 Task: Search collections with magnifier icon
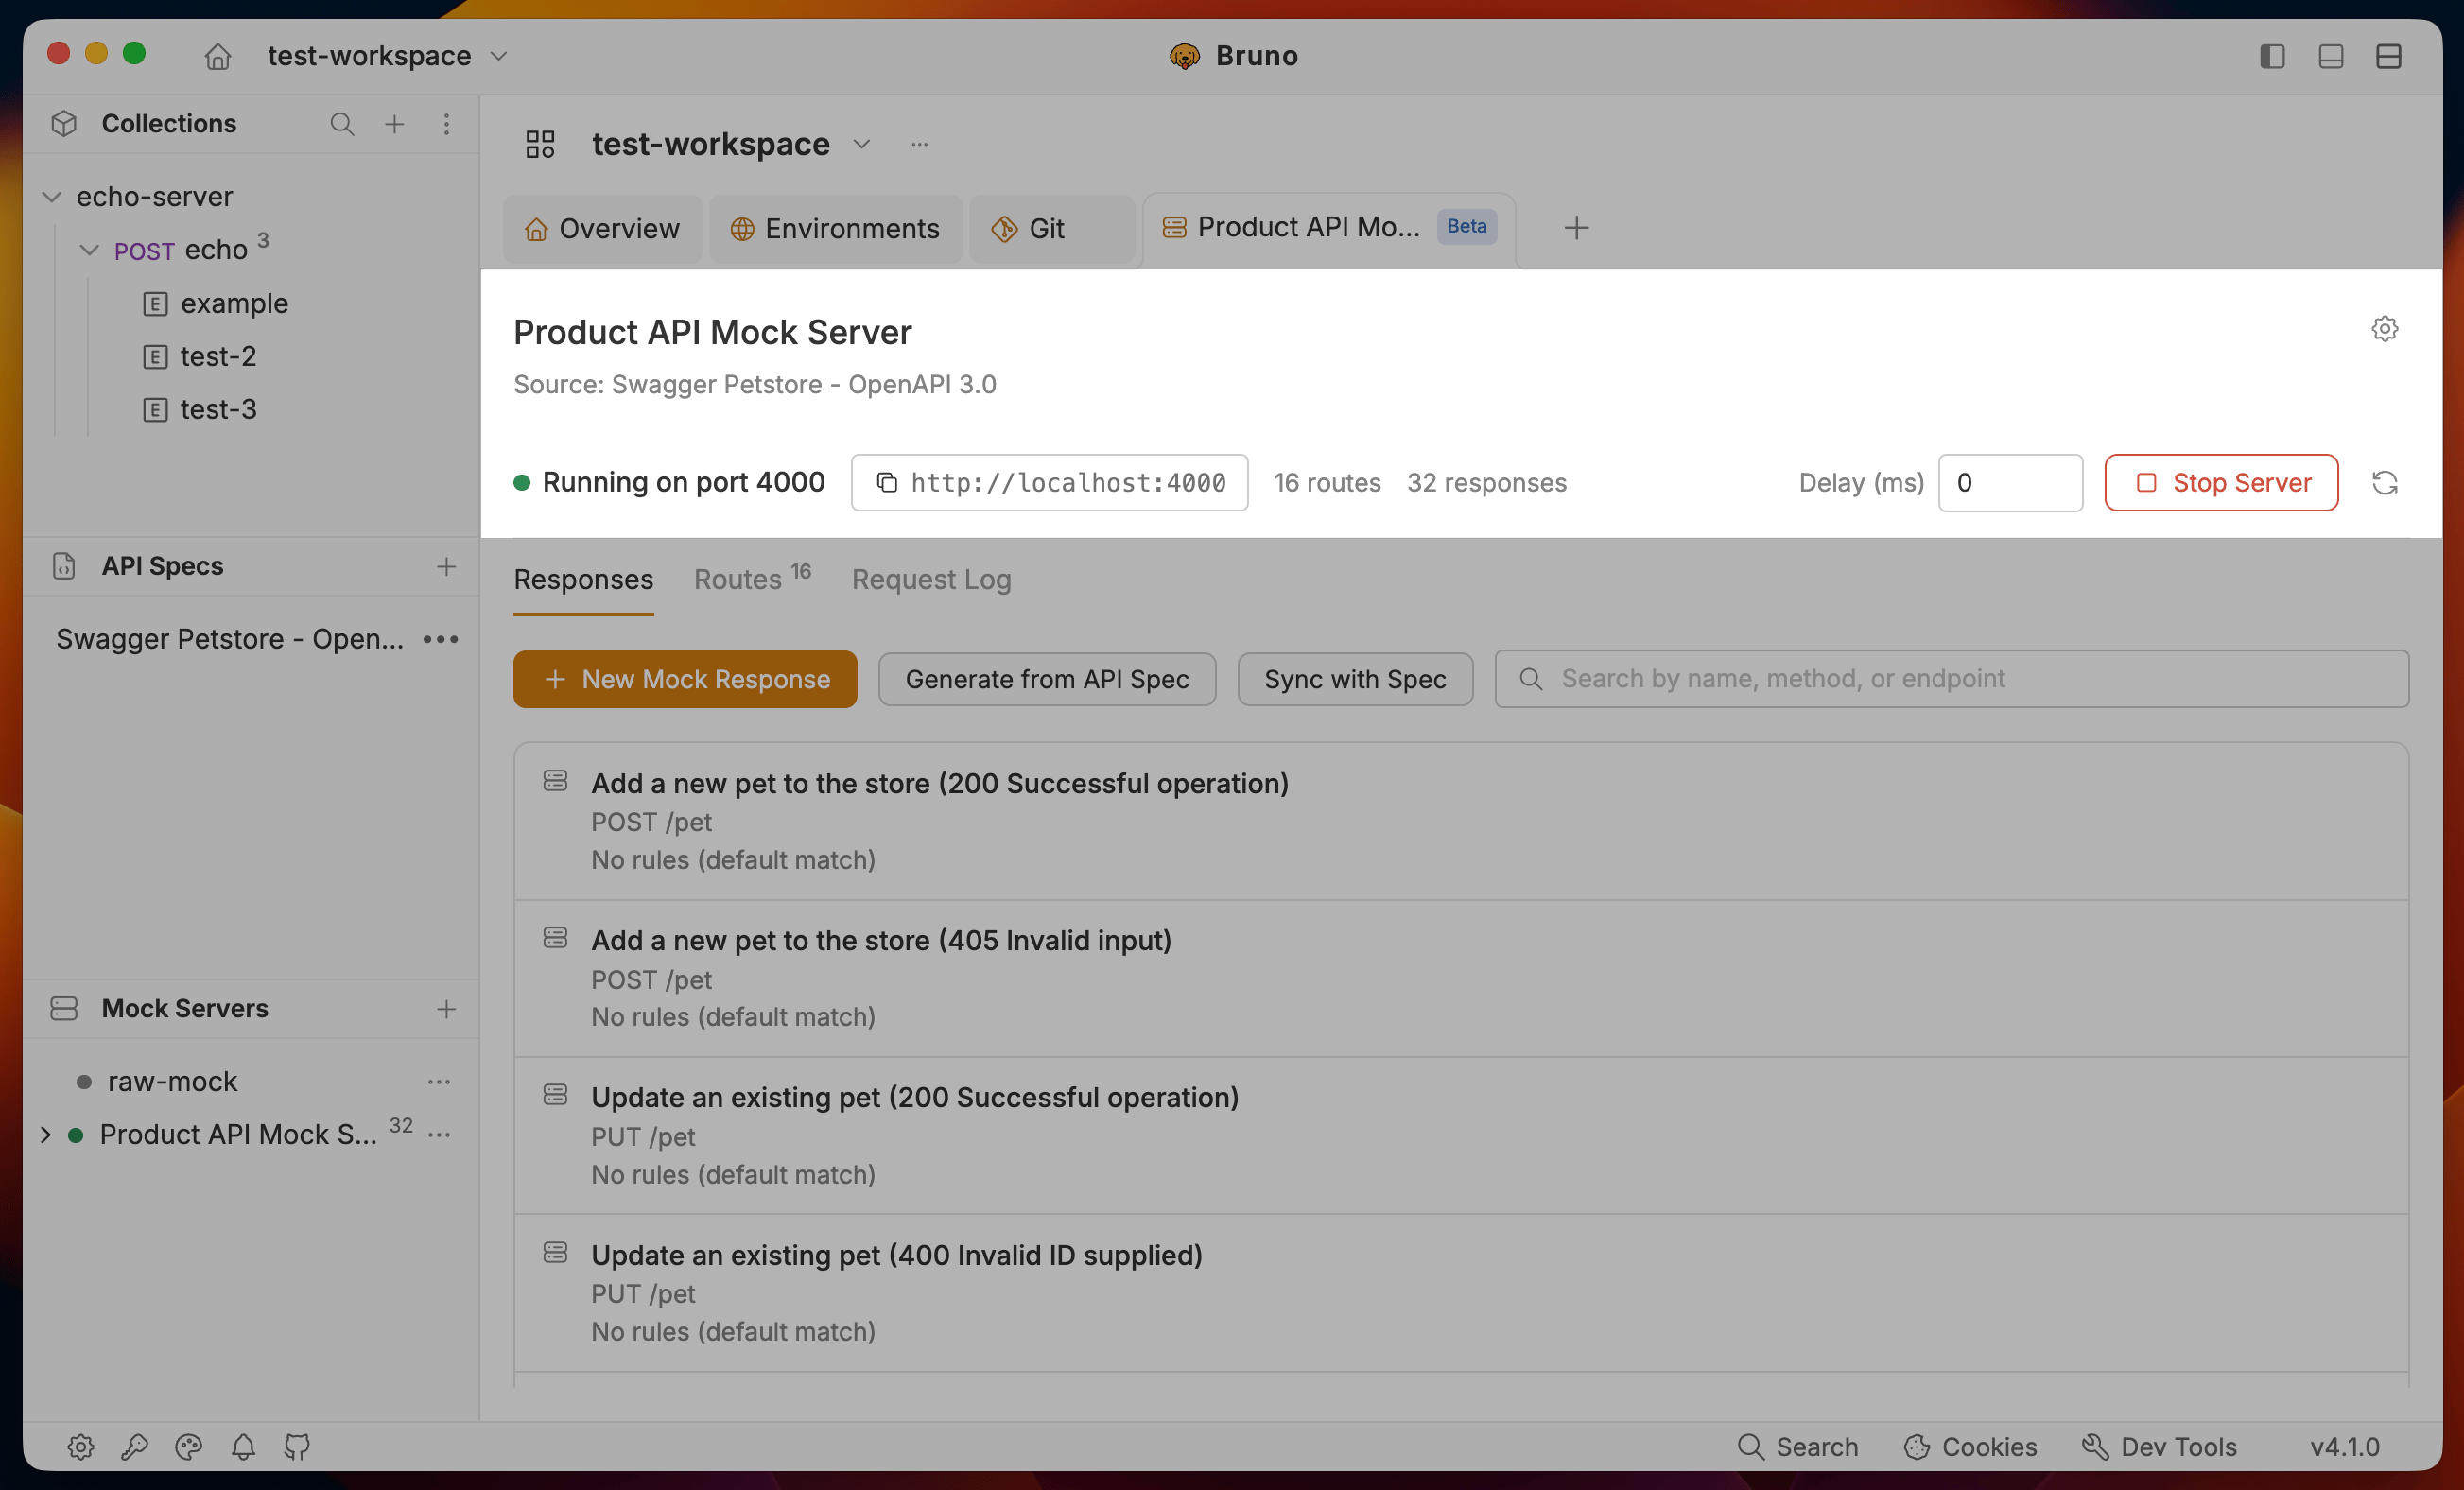pos(342,124)
